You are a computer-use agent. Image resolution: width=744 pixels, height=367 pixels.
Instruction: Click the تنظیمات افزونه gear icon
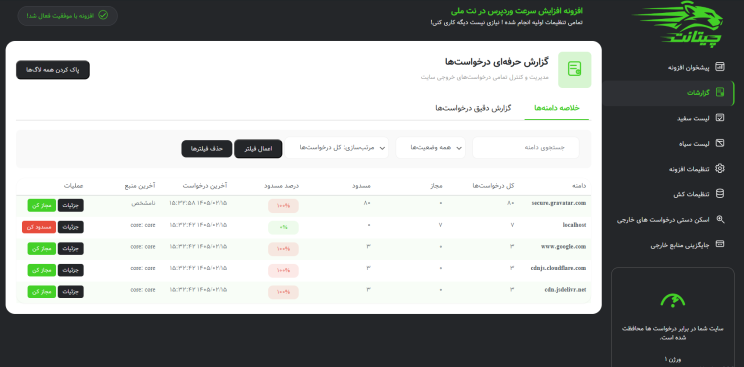tap(720, 169)
